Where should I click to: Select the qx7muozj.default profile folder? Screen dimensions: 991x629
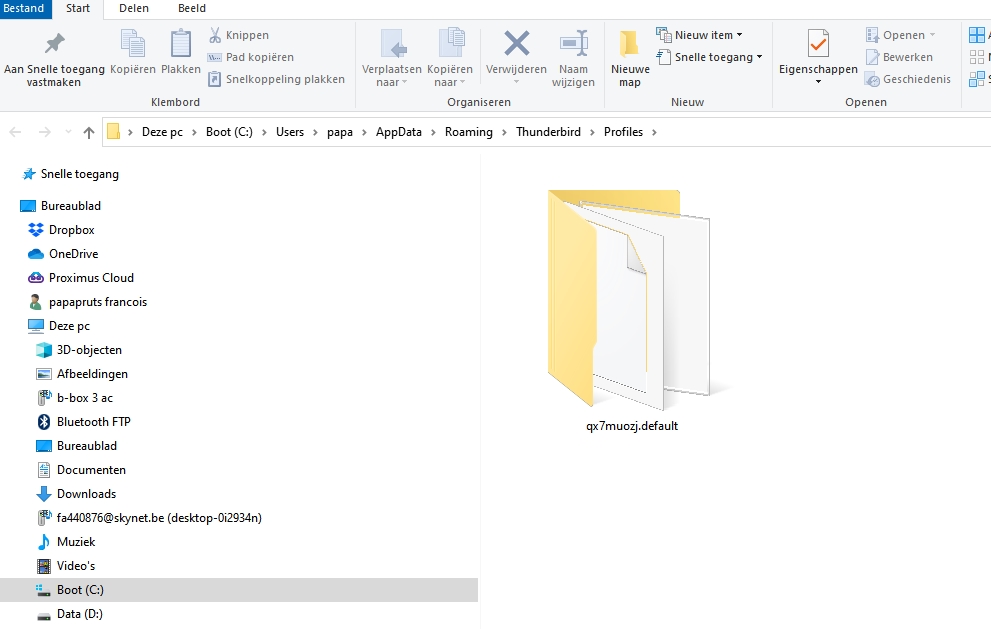point(630,310)
